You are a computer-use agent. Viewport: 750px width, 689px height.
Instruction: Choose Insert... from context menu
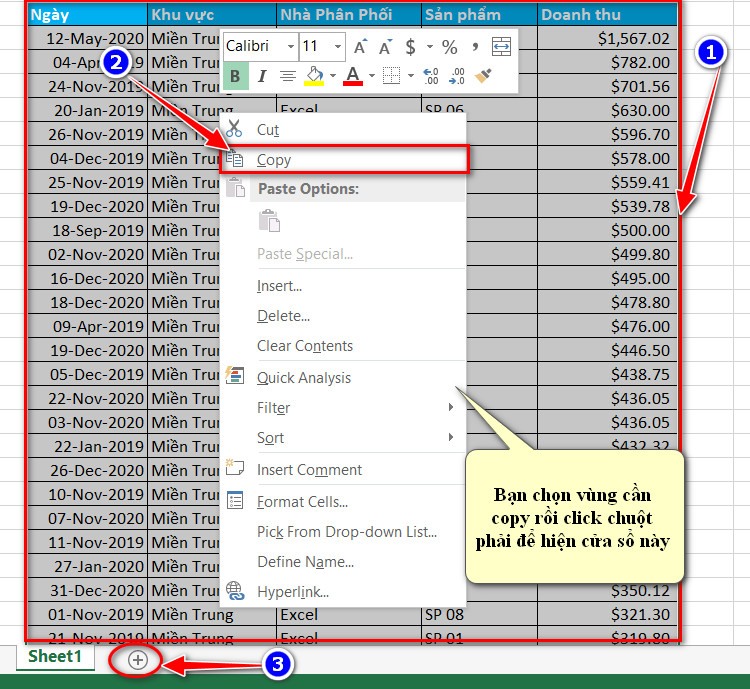(343, 286)
